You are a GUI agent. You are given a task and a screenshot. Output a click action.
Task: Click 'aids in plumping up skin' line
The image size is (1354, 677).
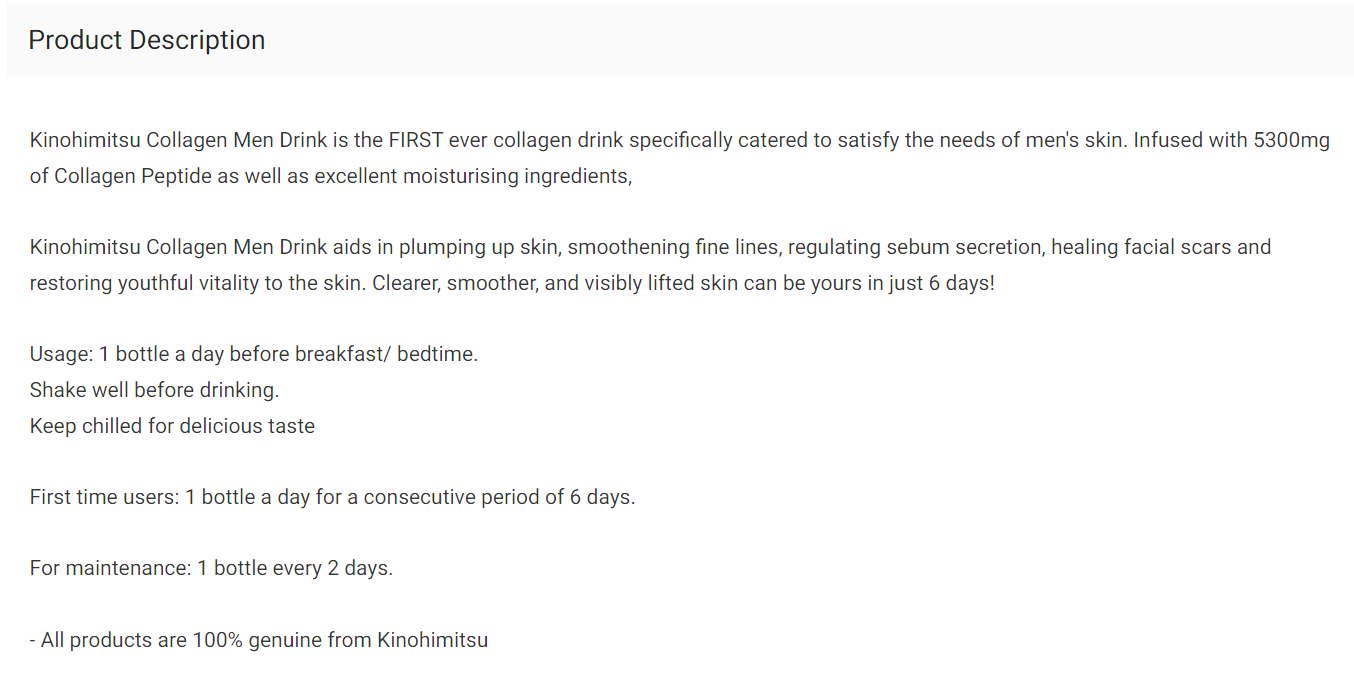point(650,247)
